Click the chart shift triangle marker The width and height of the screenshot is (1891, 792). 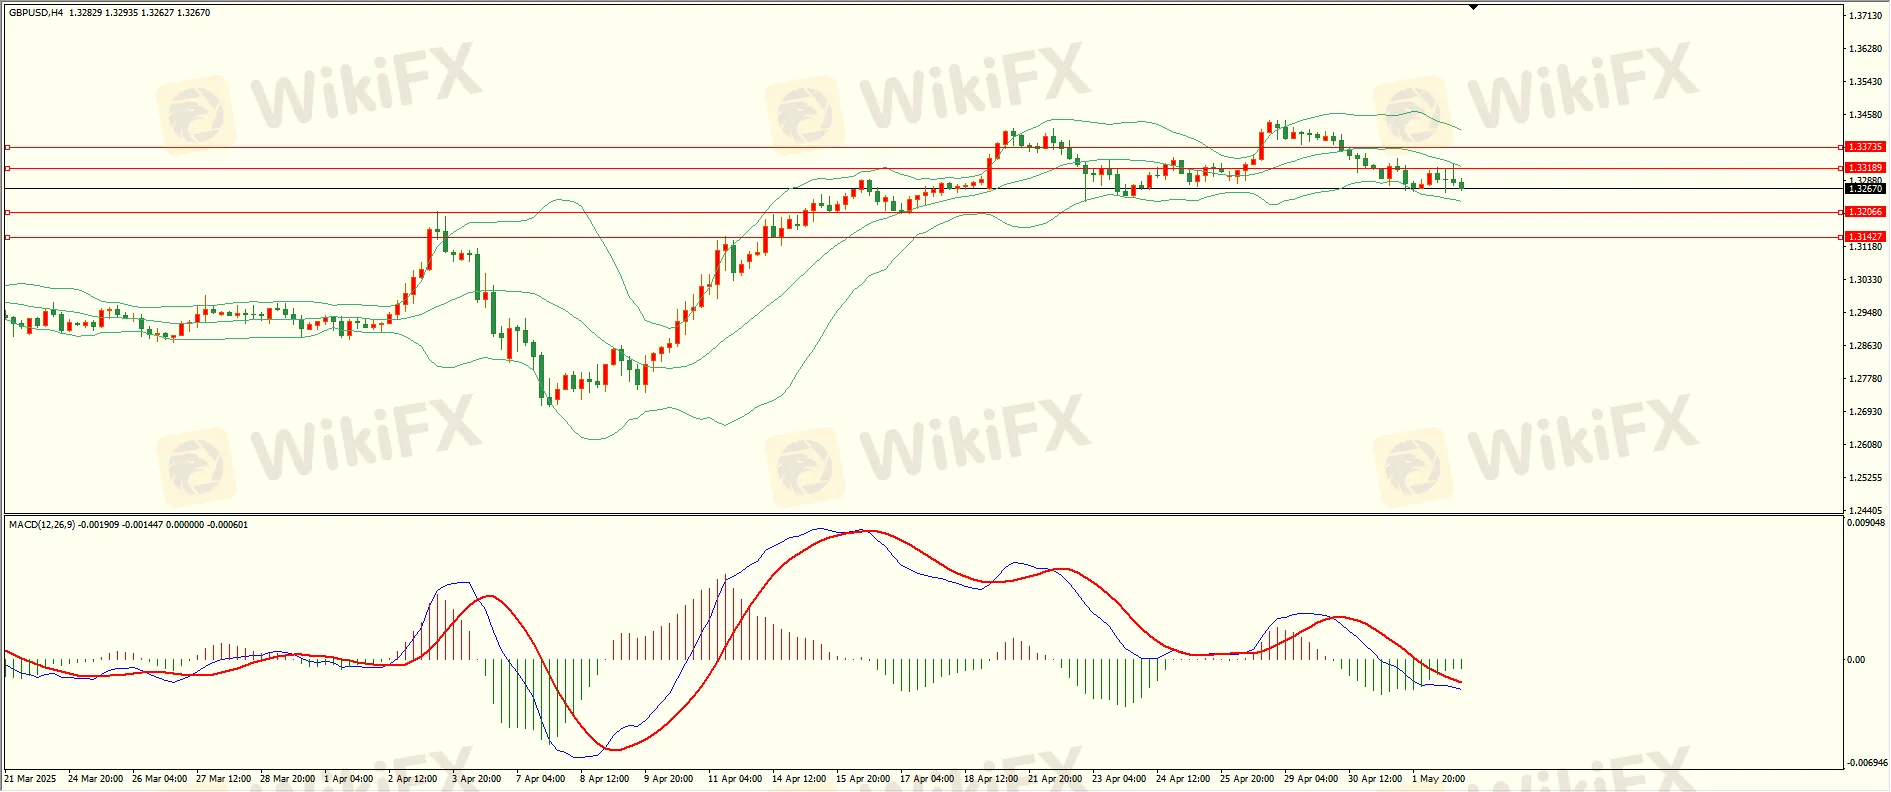pos(1473,7)
